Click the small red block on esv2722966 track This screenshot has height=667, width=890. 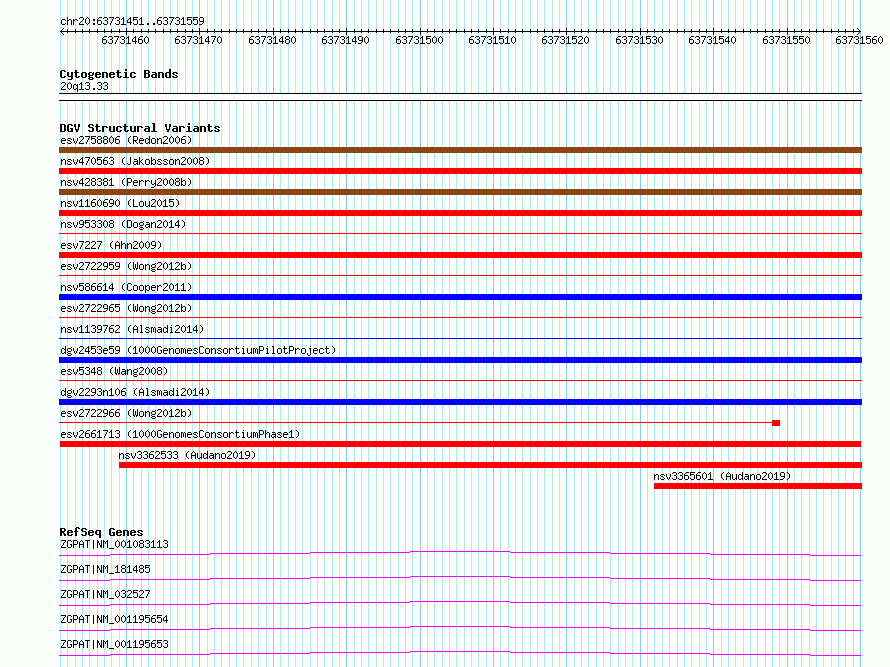pos(776,423)
